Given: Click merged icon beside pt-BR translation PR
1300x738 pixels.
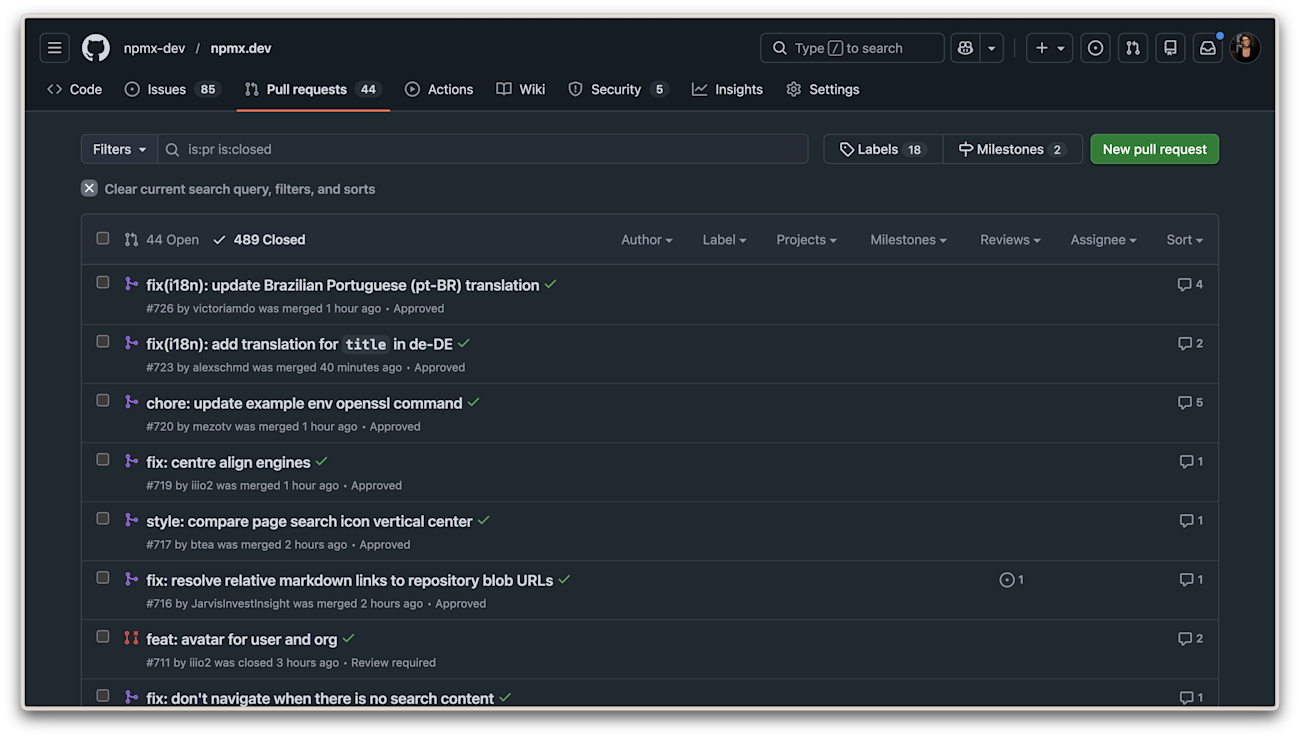Looking at the screenshot, I should (131, 284).
